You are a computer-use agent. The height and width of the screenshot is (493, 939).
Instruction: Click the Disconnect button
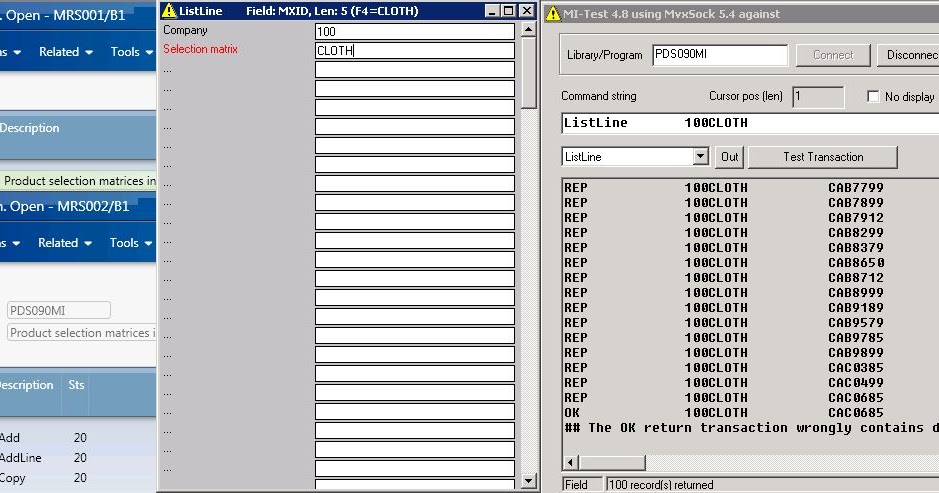pos(908,55)
